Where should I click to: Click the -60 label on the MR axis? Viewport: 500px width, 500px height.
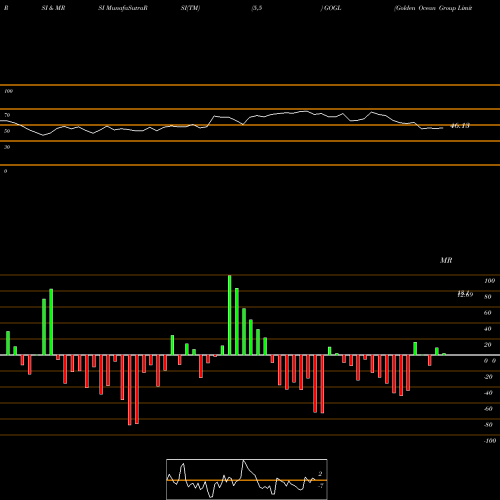(488, 409)
